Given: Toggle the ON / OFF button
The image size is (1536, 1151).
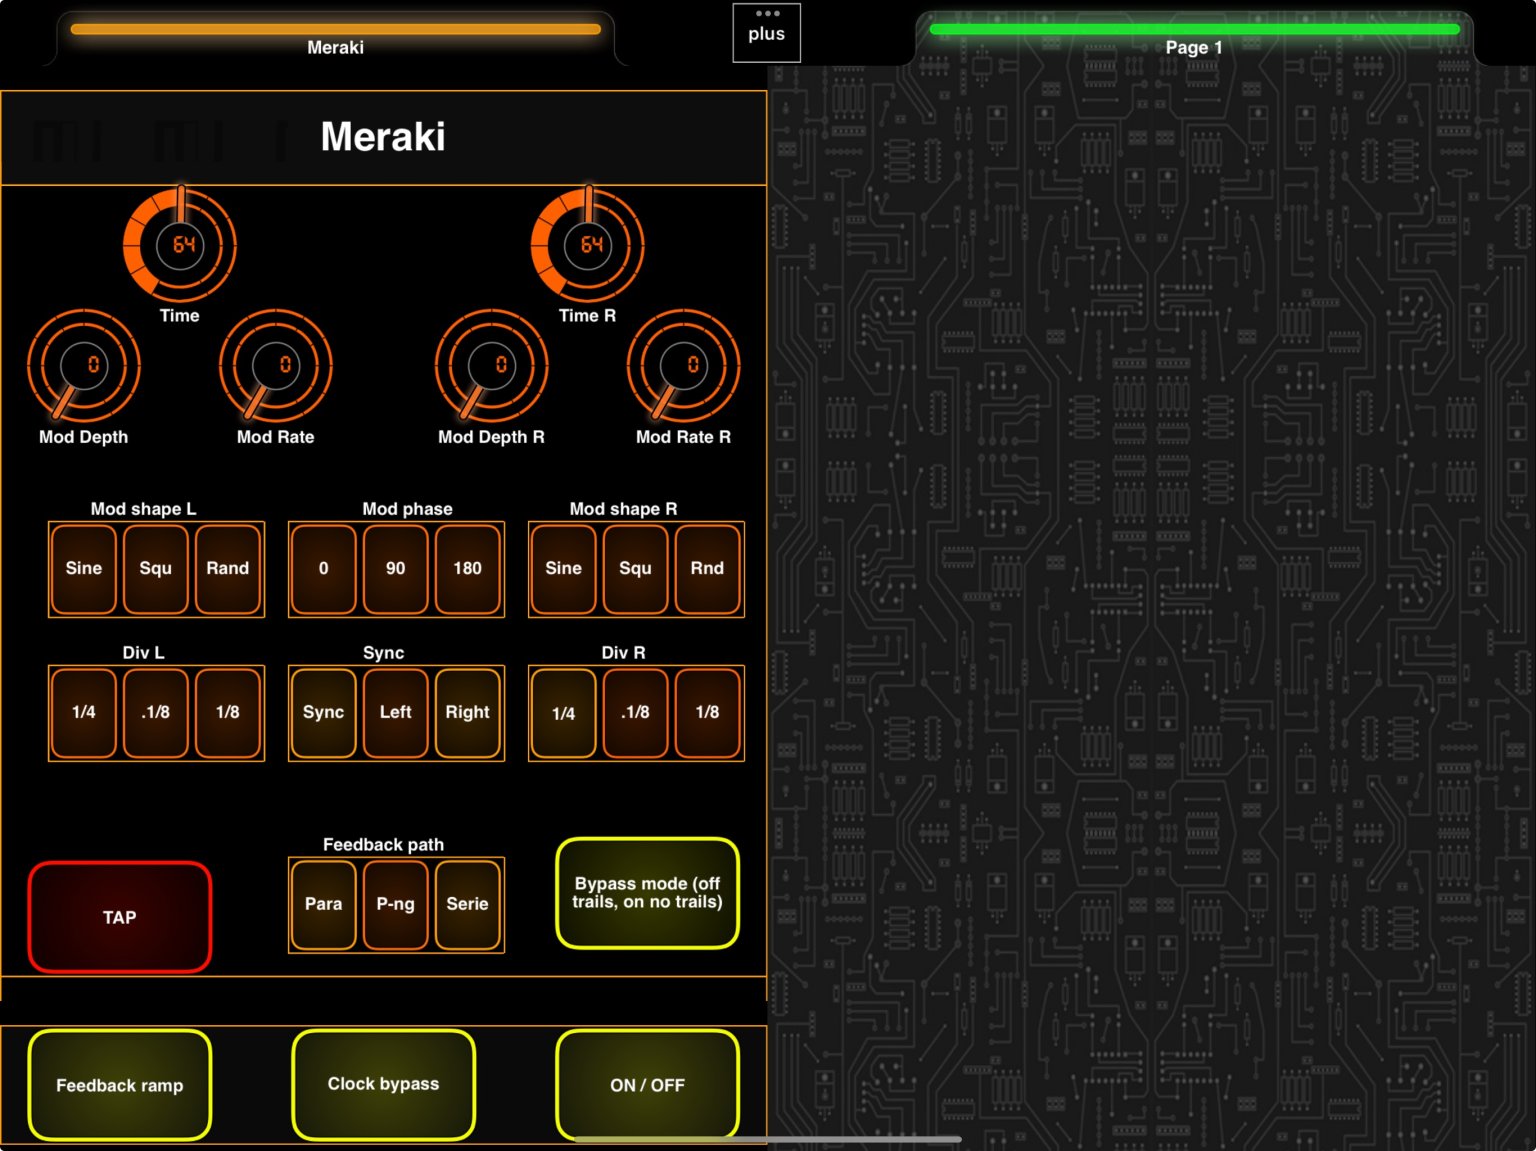Looking at the screenshot, I should pyautogui.click(x=648, y=1085).
